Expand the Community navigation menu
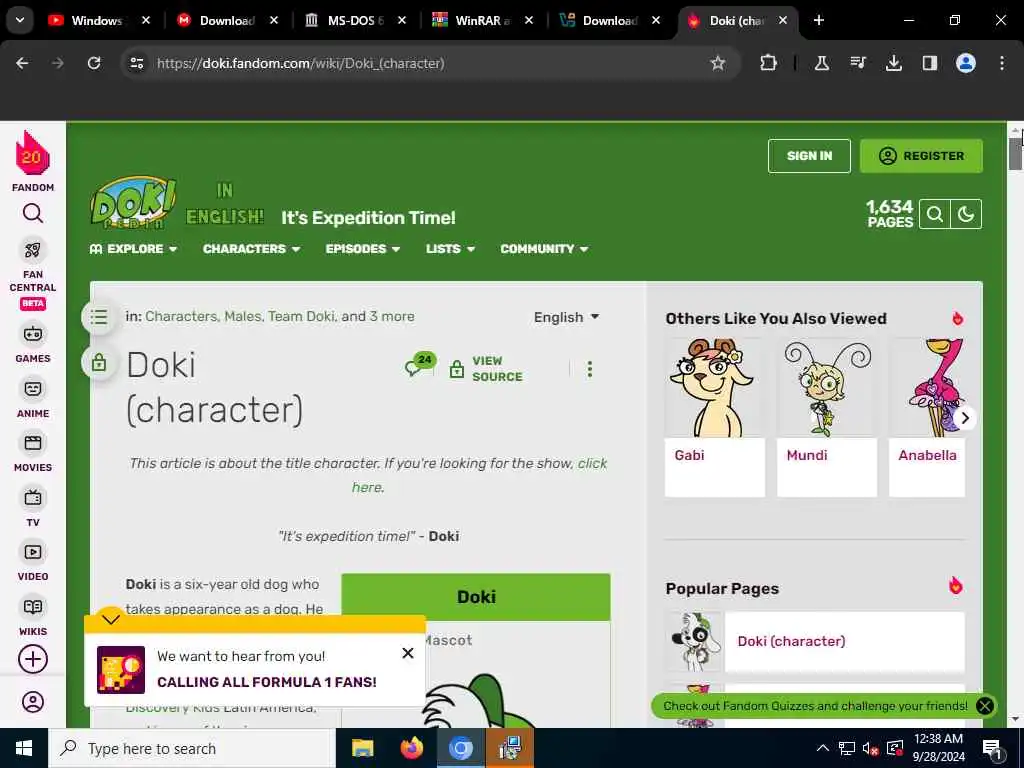 pyautogui.click(x=545, y=249)
